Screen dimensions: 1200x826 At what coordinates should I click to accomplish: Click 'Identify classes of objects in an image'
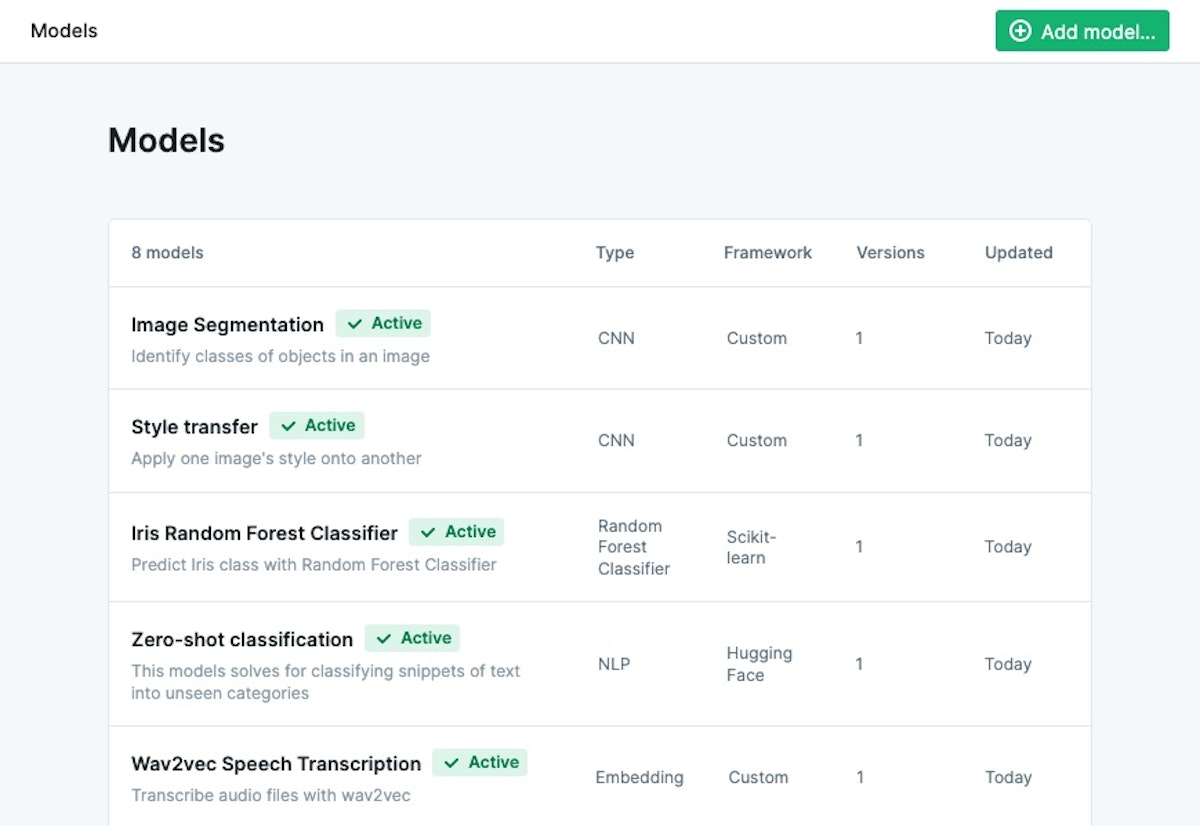point(280,356)
